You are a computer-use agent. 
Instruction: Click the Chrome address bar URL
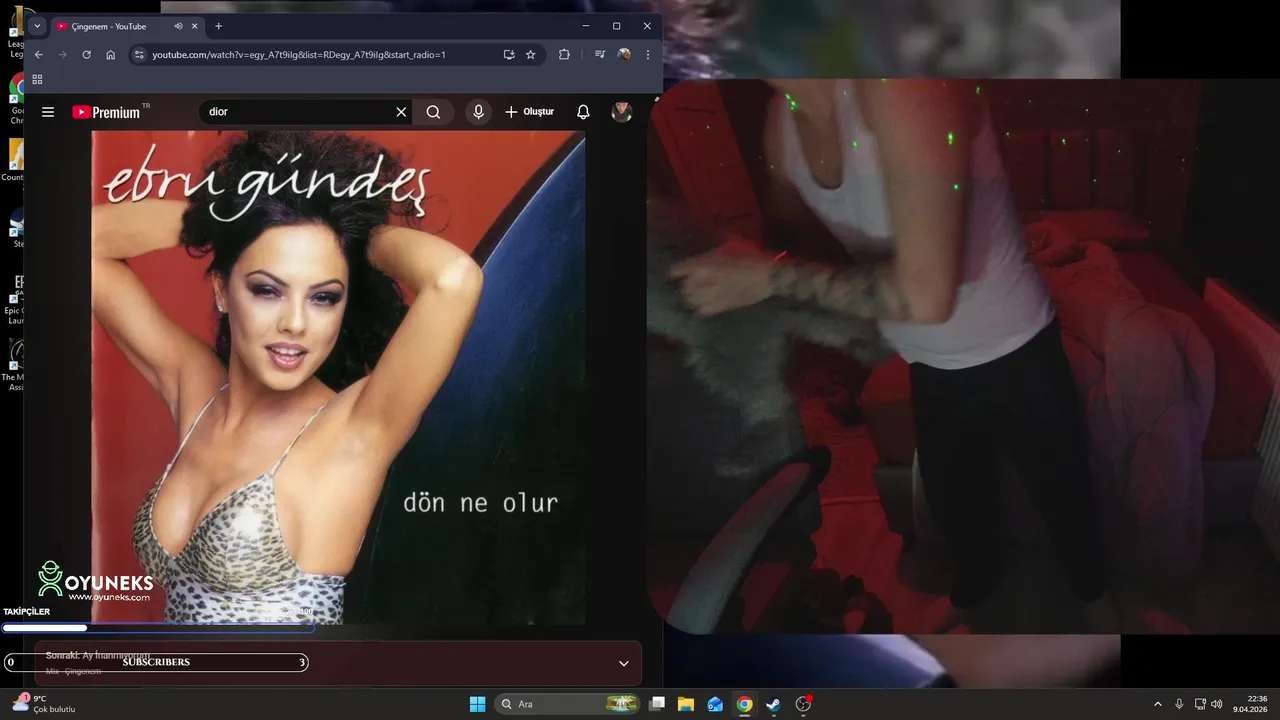pos(299,55)
